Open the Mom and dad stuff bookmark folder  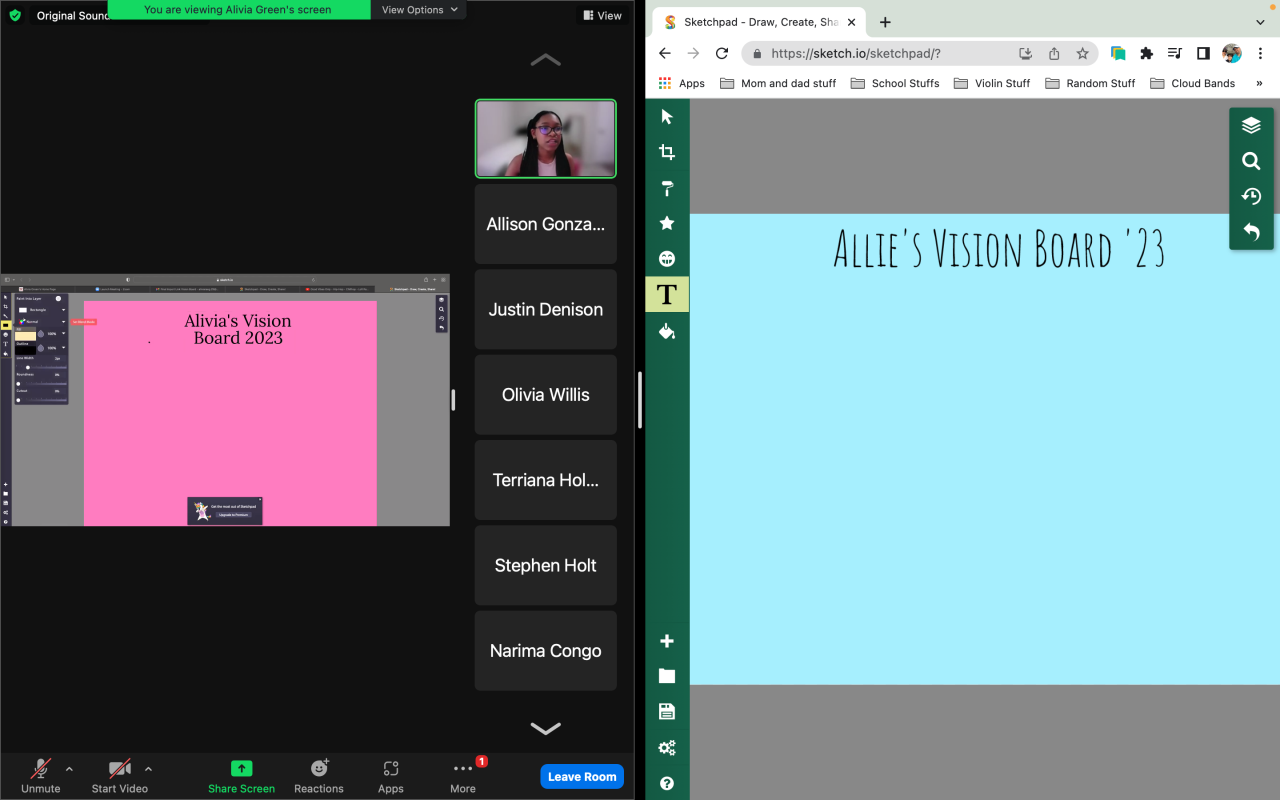click(778, 83)
